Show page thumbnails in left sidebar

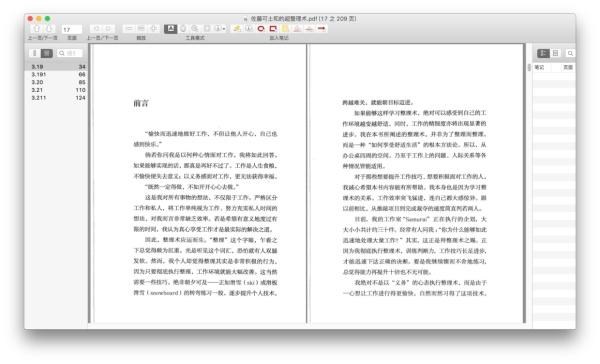[x=35, y=53]
